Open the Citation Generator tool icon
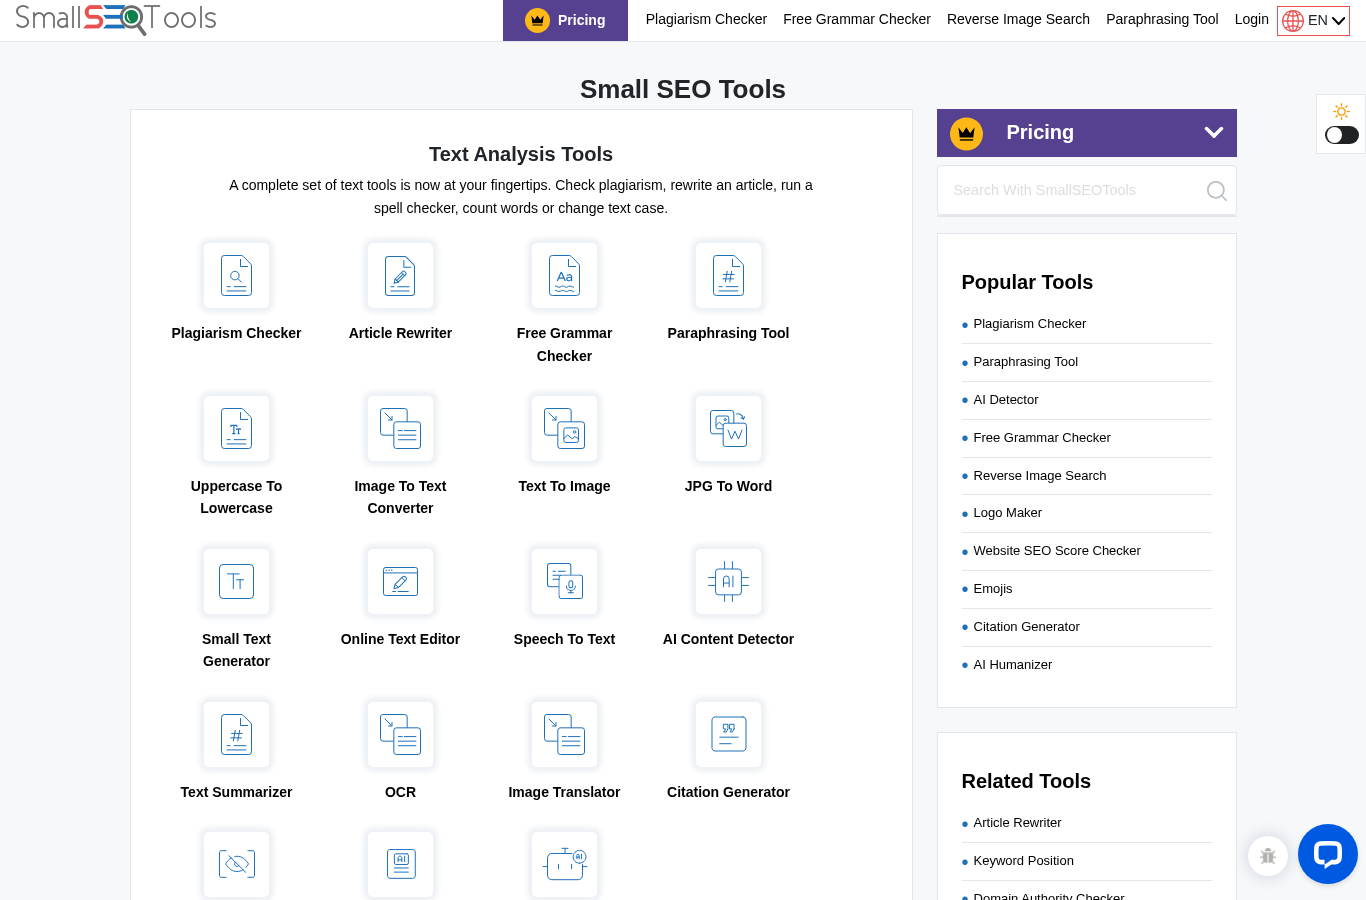This screenshot has width=1366, height=900. click(x=728, y=735)
